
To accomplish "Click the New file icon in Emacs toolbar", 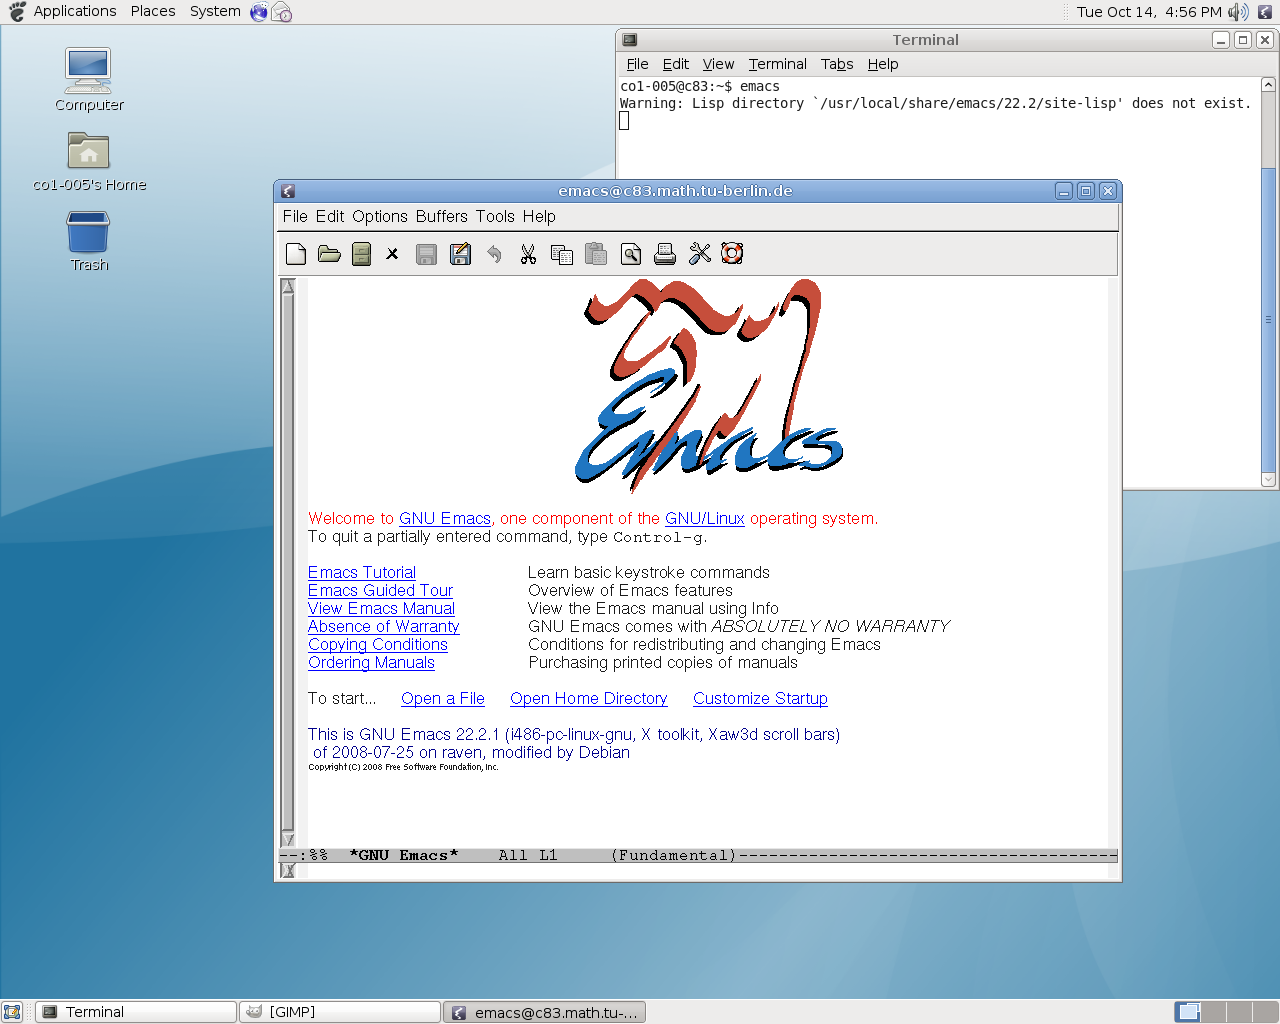I will coord(296,254).
